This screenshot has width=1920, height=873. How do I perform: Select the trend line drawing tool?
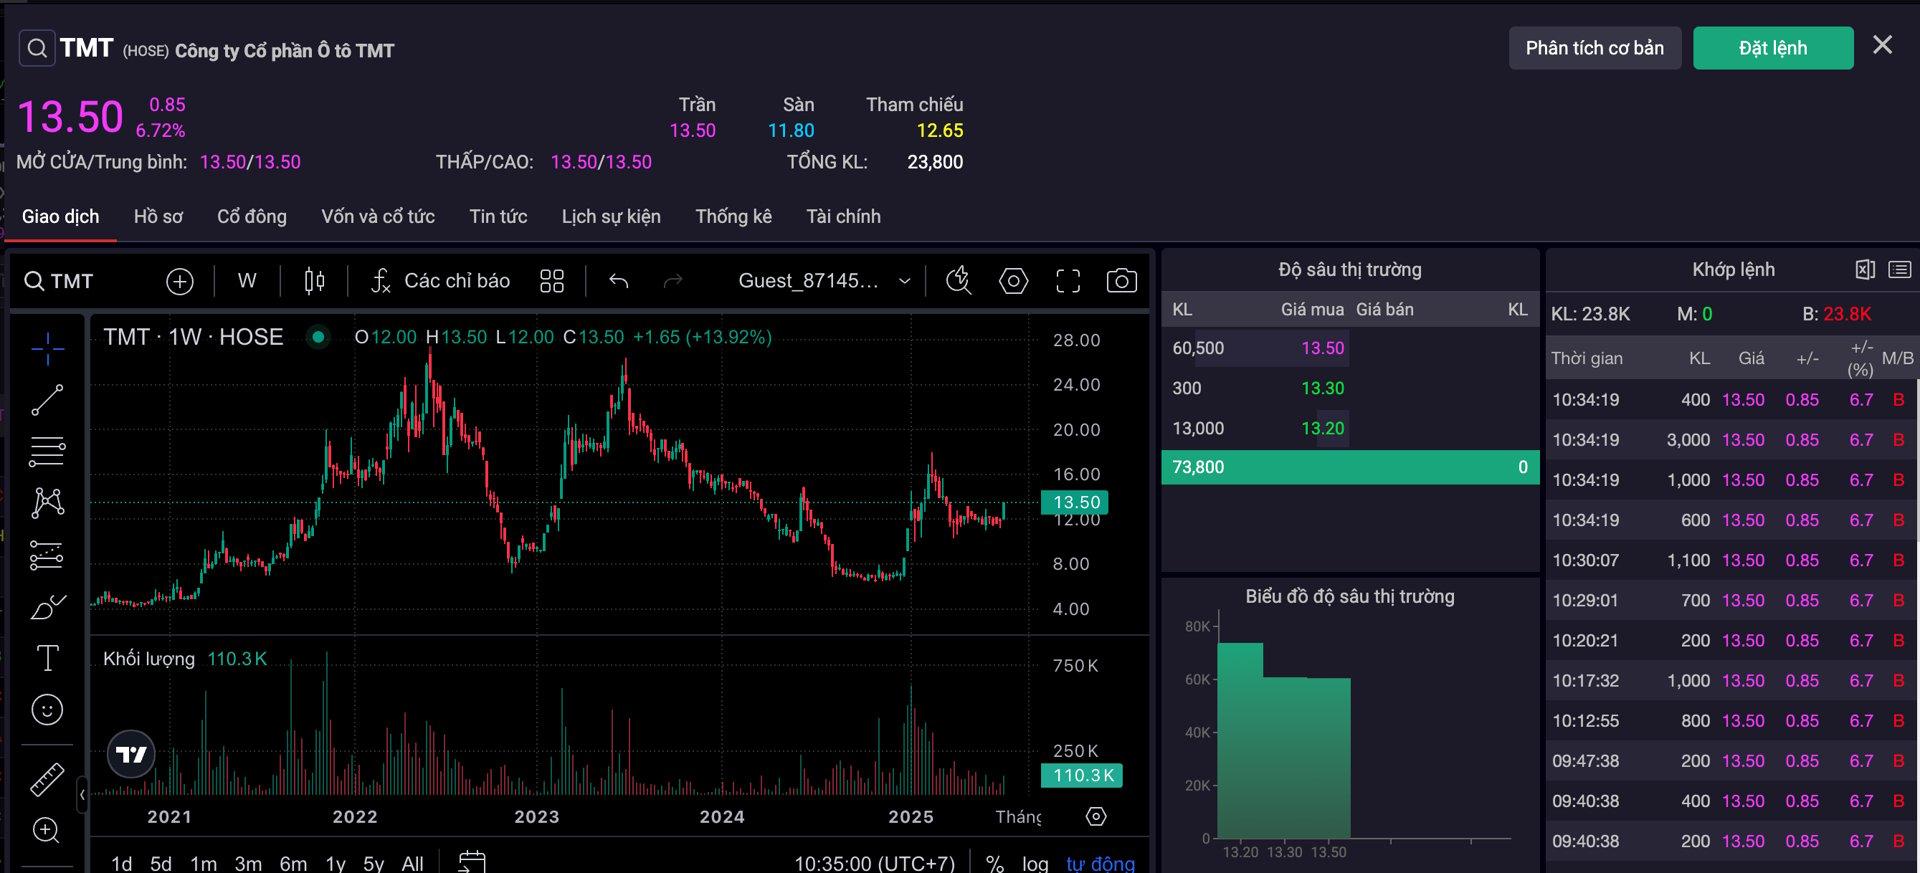click(47, 400)
